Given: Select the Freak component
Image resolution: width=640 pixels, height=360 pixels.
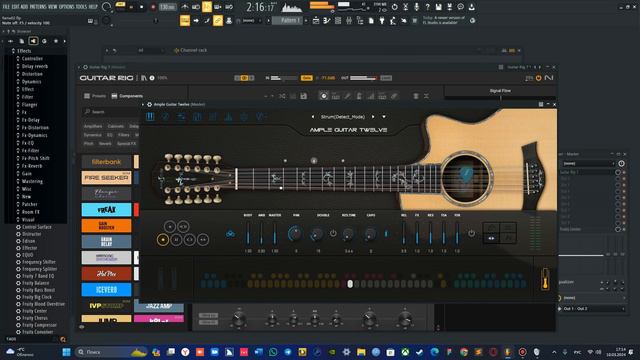Looking at the screenshot, I should tap(107, 209).
